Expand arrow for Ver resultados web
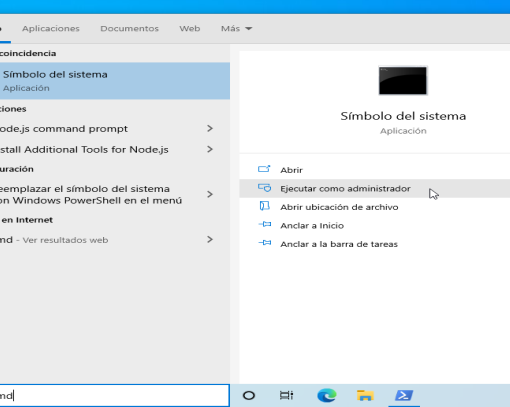The width and height of the screenshot is (510, 407). coord(210,239)
